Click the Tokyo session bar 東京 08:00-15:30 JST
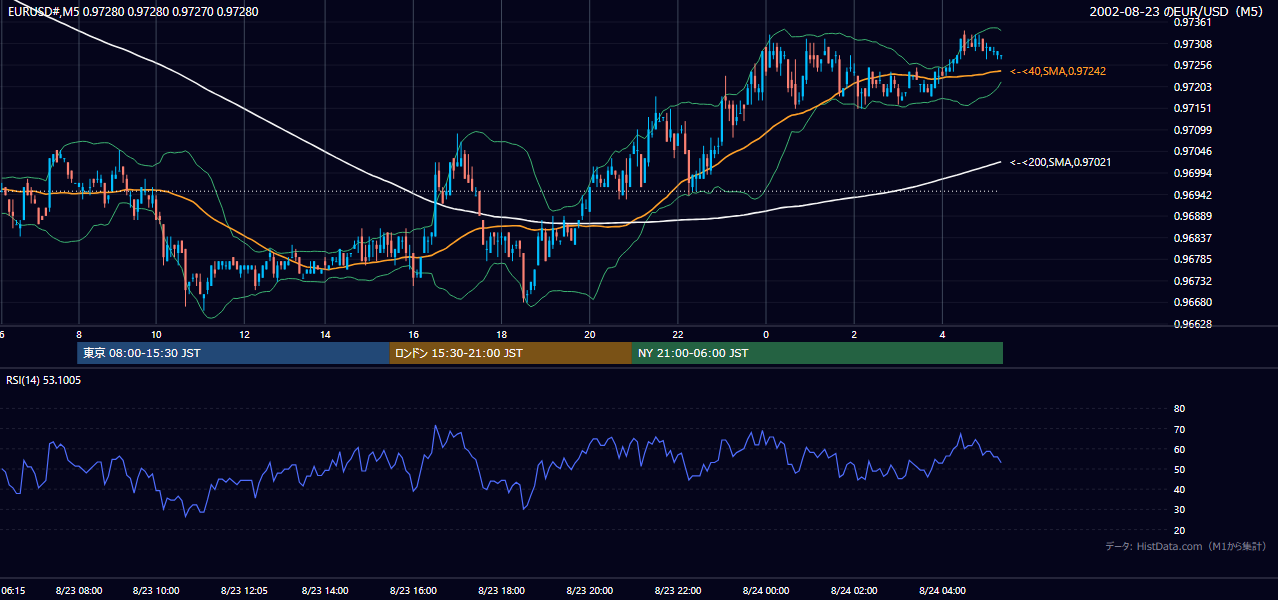Viewport: 1278px width, 600px height. tap(233, 353)
